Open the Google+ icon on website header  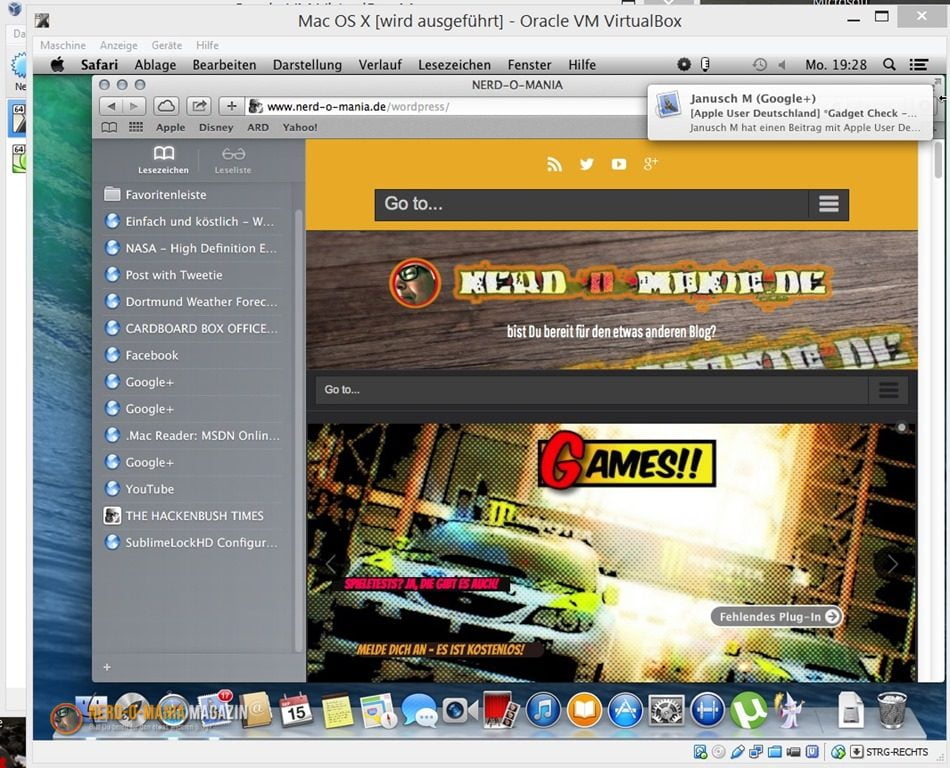click(x=651, y=164)
